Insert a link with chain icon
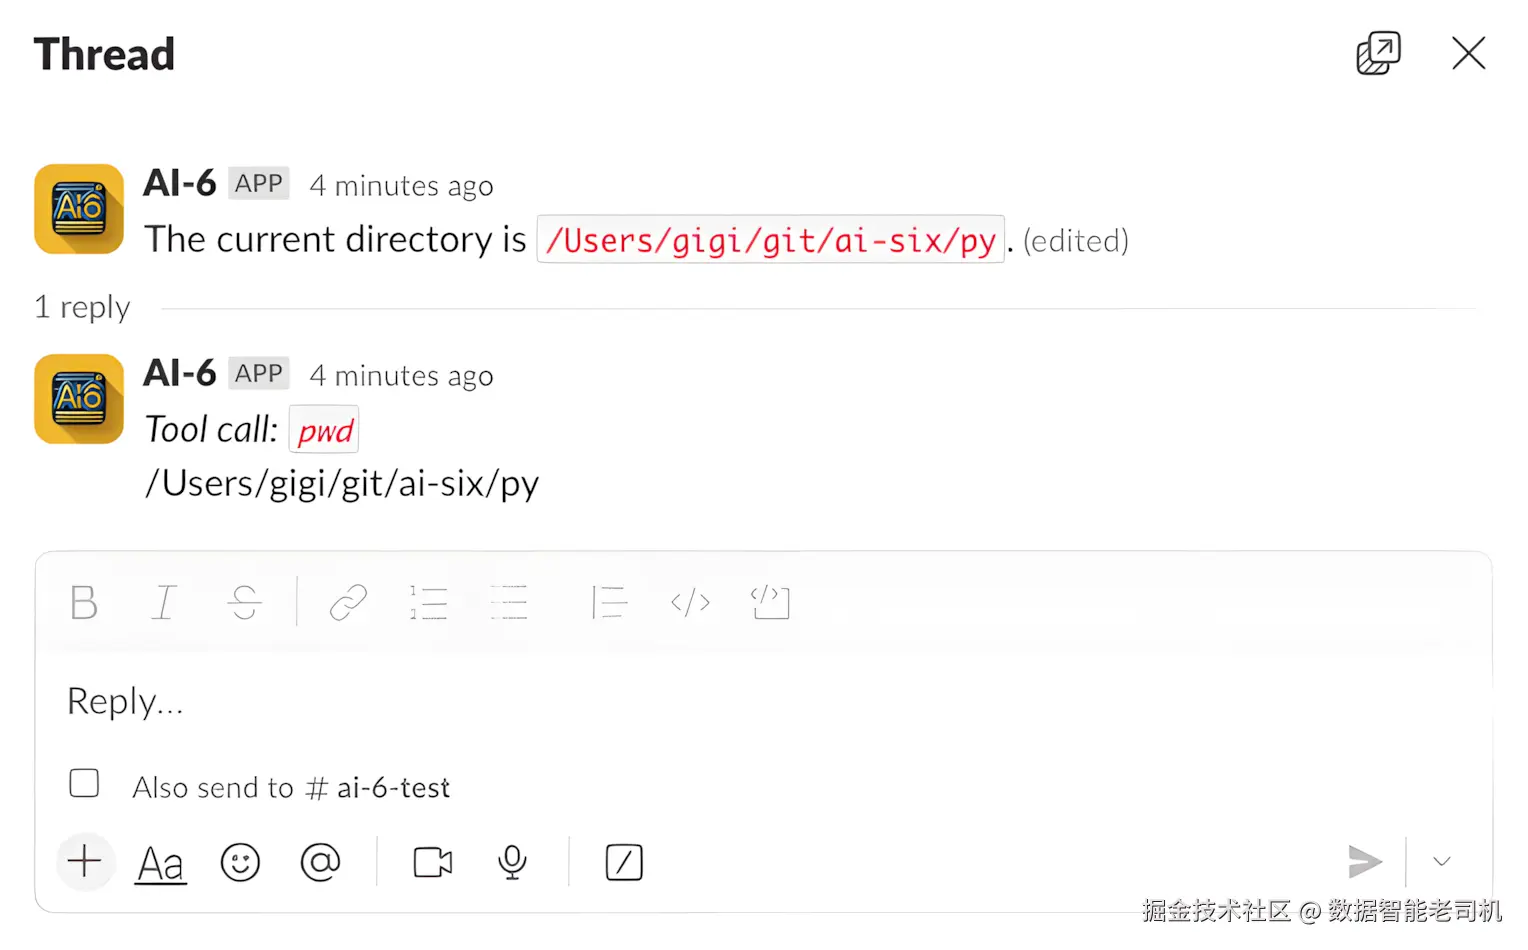 (x=348, y=603)
